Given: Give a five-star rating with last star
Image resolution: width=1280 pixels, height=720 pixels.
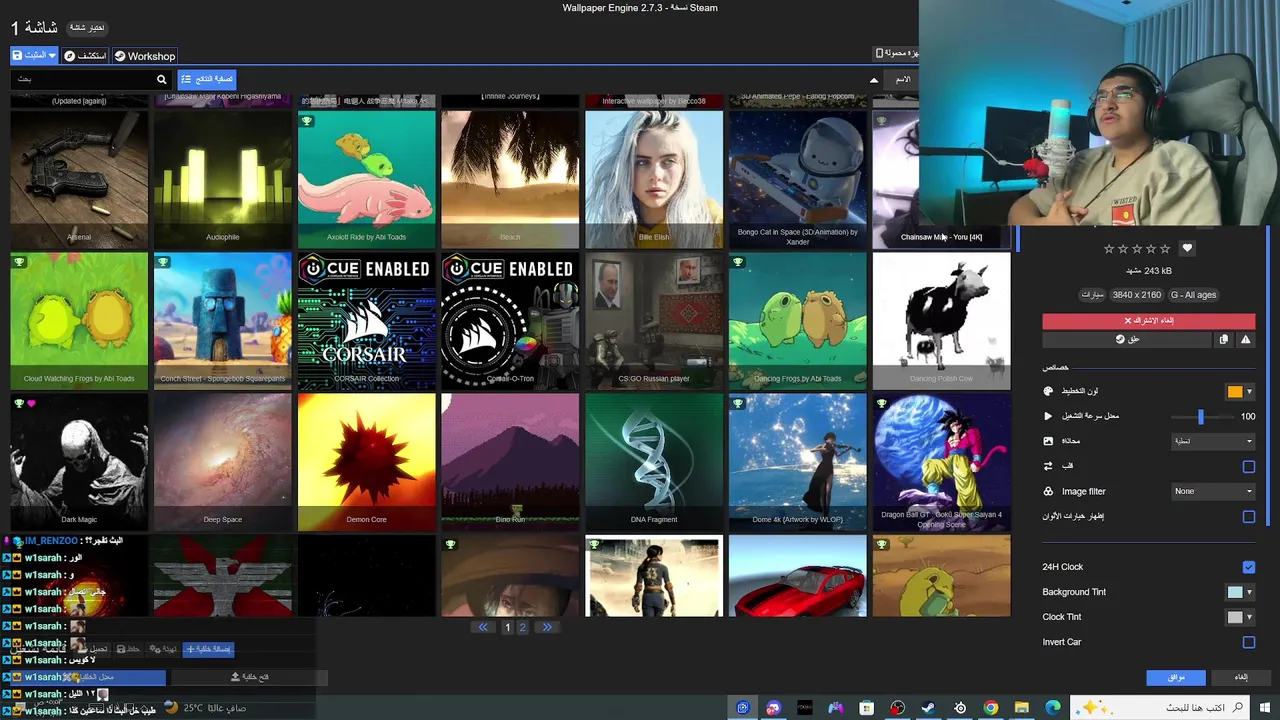Looking at the screenshot, I should coord(1164,249).
